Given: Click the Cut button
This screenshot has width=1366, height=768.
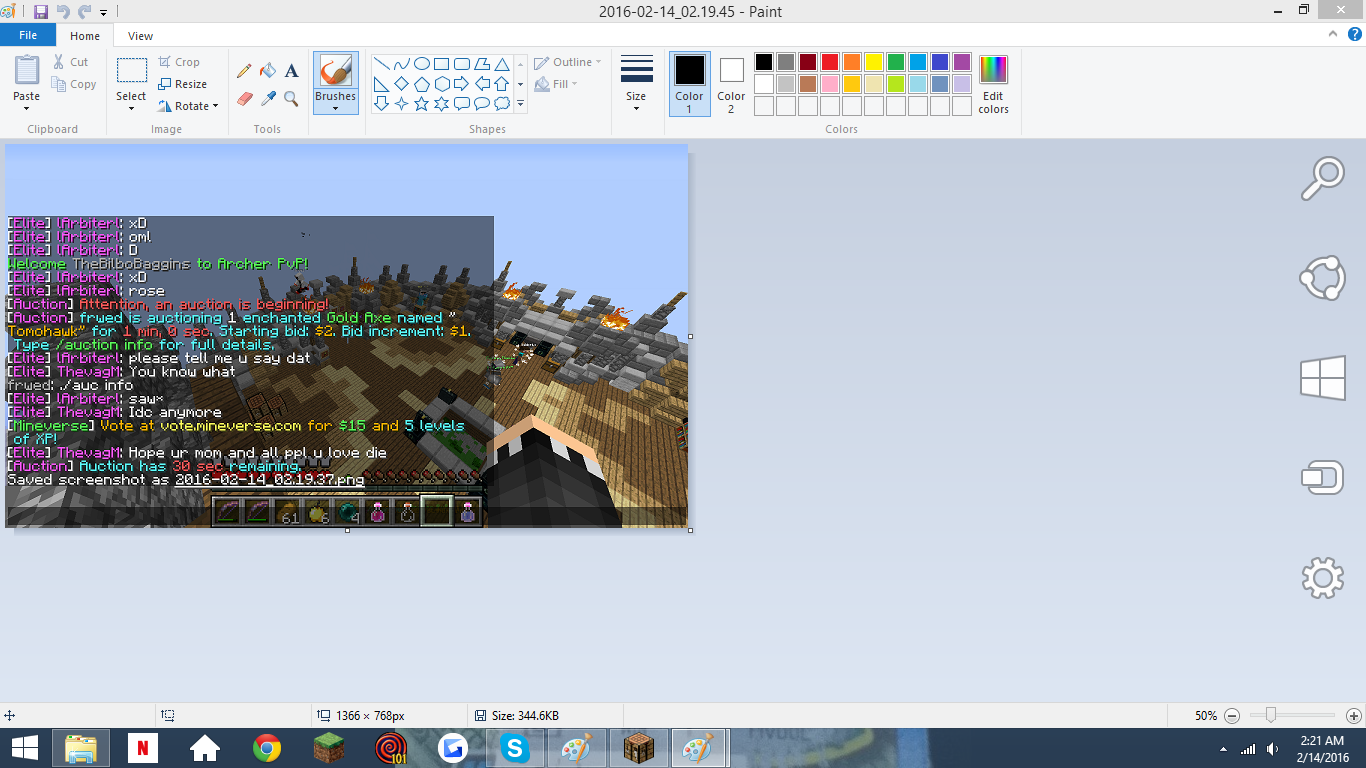Looking at the screenshot, I should [71, 62].
